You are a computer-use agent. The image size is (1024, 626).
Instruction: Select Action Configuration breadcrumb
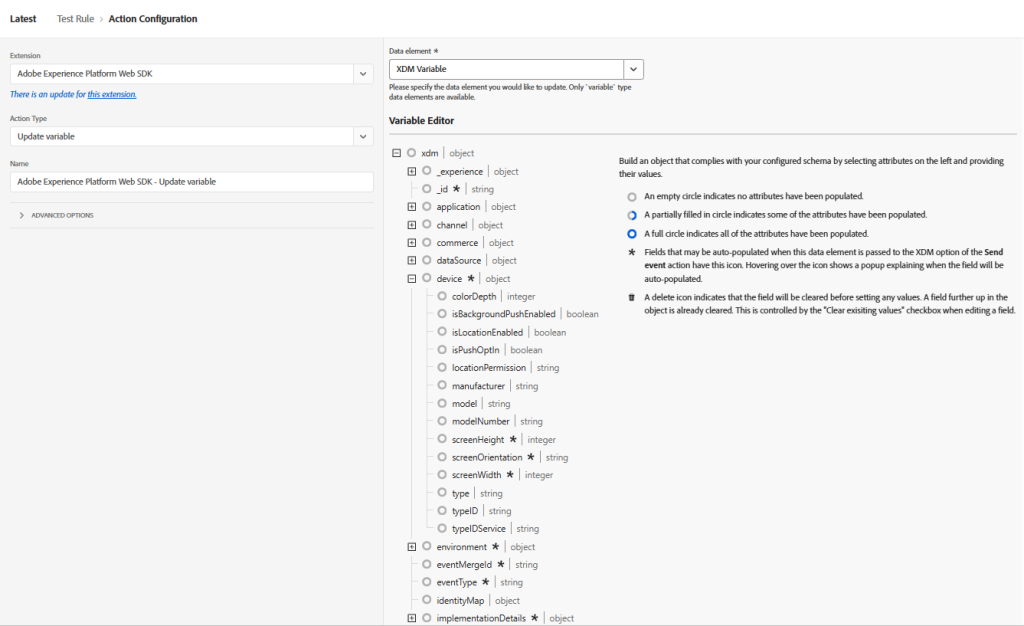tap(153, 19)
